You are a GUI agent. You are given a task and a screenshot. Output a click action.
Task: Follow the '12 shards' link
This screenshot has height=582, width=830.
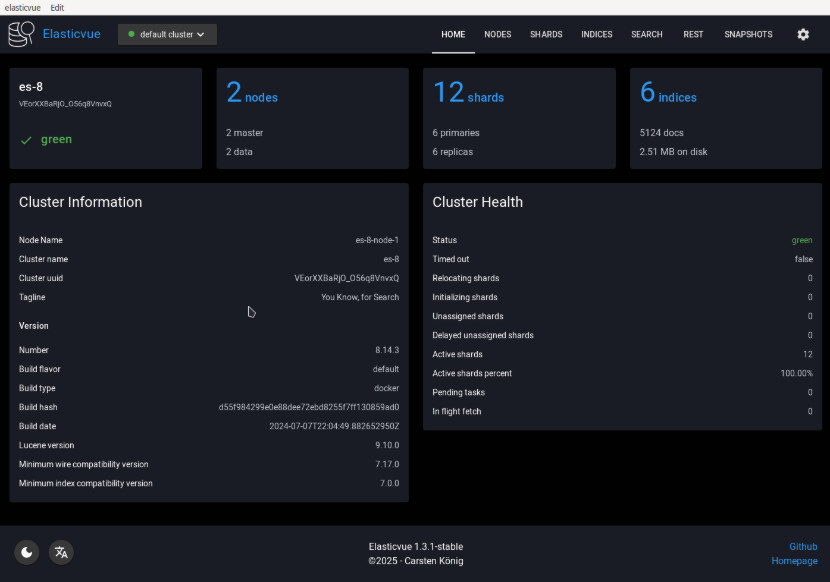[x=468, y=93]
